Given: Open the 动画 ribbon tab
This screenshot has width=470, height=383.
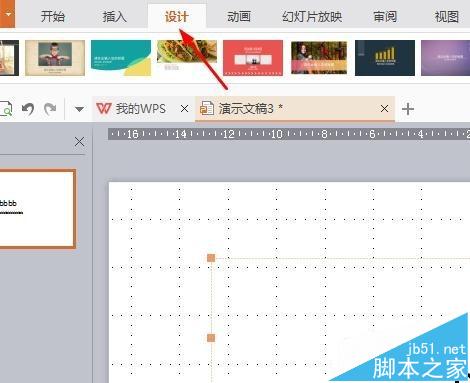Looking at the screenshot, I should coord(239,16).
